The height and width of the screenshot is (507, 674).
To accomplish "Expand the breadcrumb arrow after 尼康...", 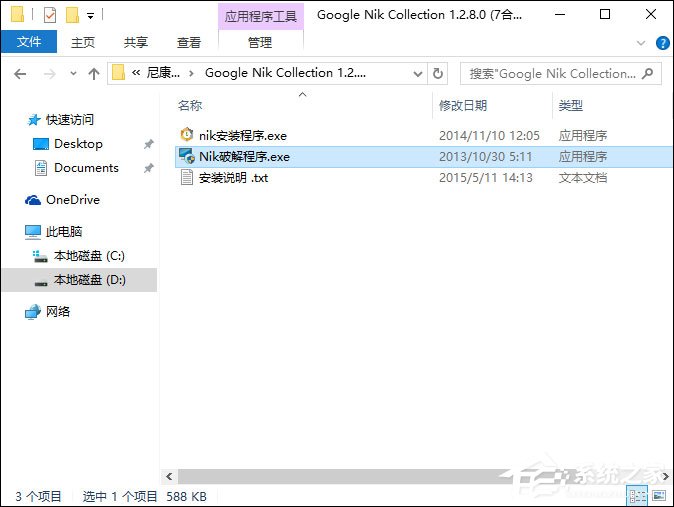I will pos(191,74).
